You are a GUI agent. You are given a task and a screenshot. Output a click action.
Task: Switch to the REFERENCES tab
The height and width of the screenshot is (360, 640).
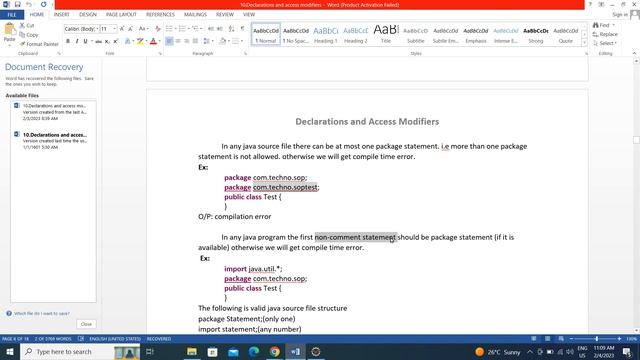pos(160,14)
